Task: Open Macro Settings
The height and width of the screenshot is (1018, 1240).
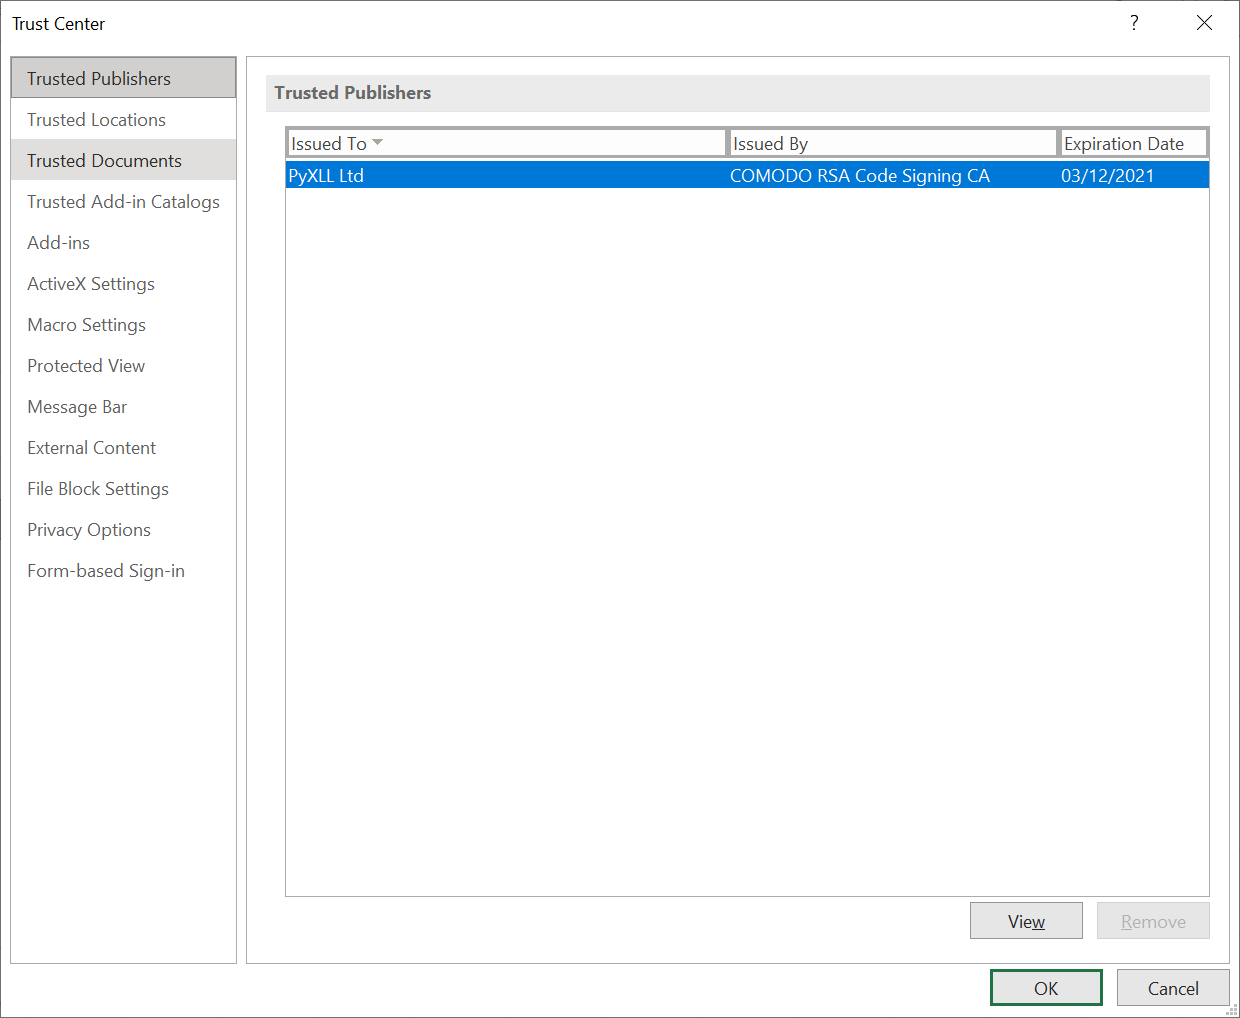Action: [x=123, y=324]
